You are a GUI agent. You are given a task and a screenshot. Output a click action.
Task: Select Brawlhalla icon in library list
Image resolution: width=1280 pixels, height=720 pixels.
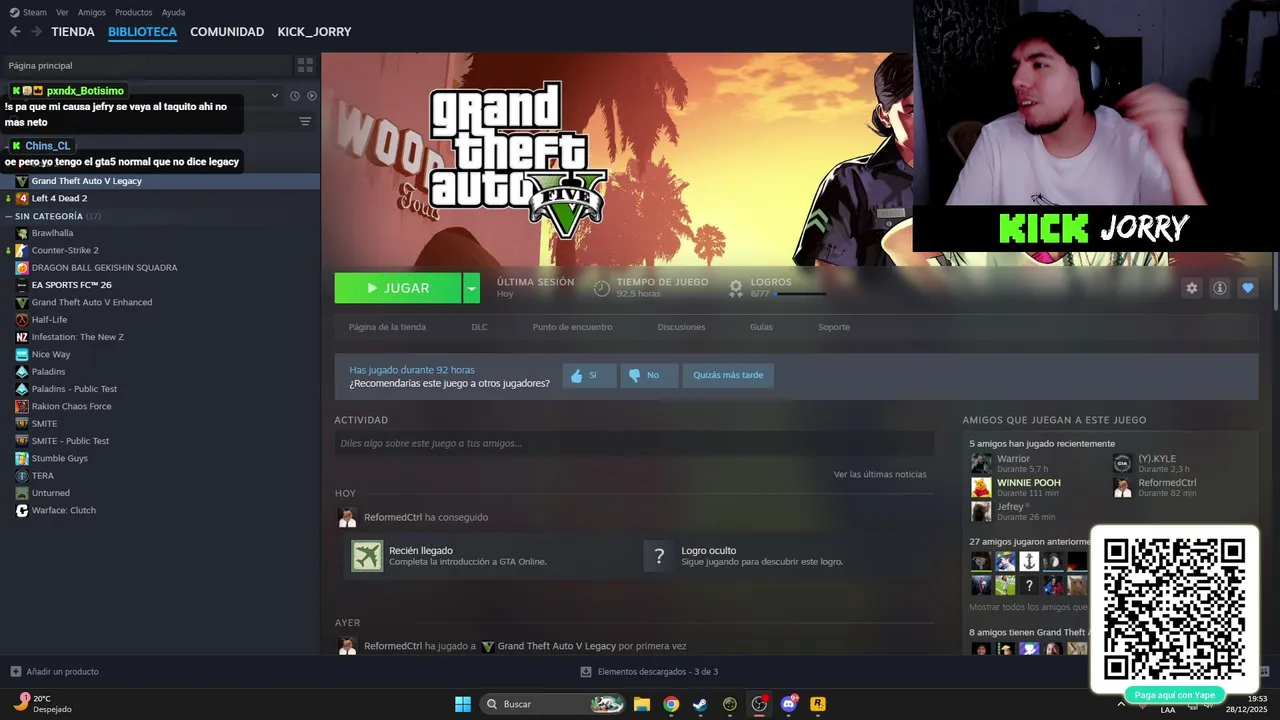pos(22,233)
